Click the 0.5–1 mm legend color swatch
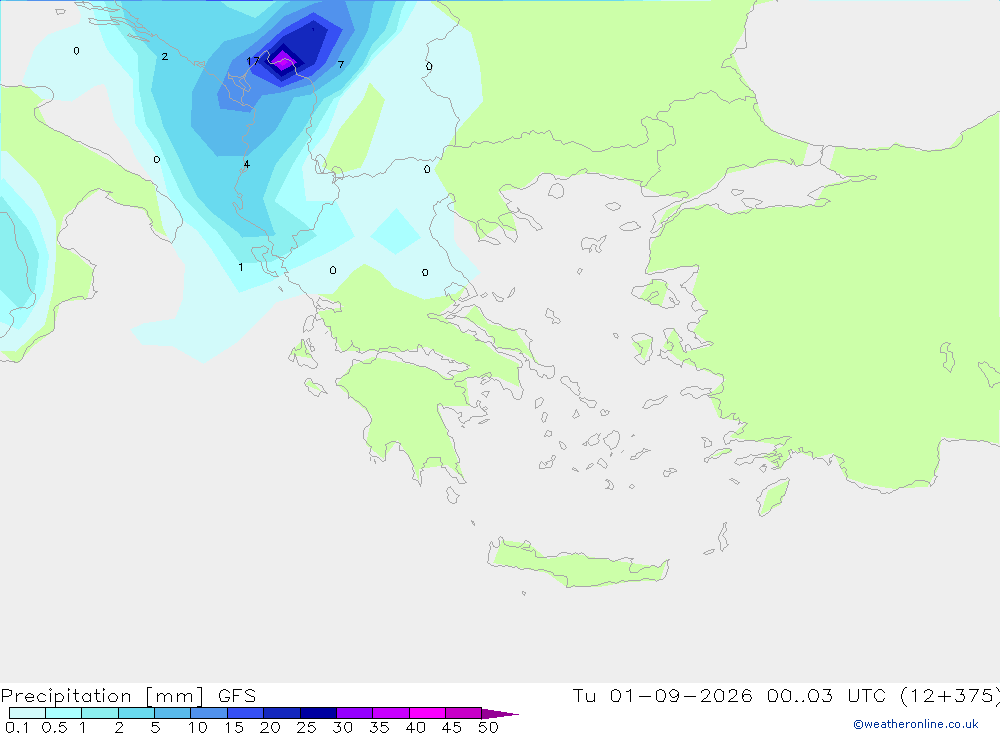Image resolution: width=1000 pixels, height=733 pixels. click(64, 713)
